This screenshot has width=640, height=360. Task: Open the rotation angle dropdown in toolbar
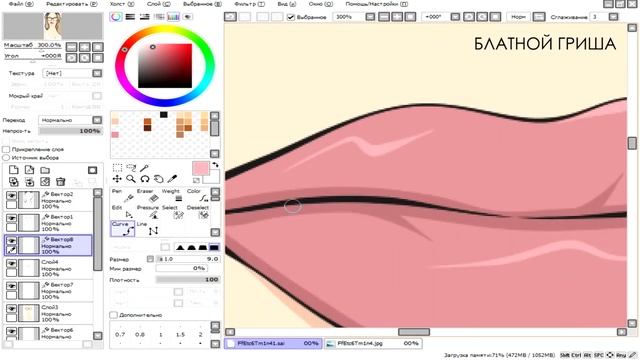coord(455,17)
